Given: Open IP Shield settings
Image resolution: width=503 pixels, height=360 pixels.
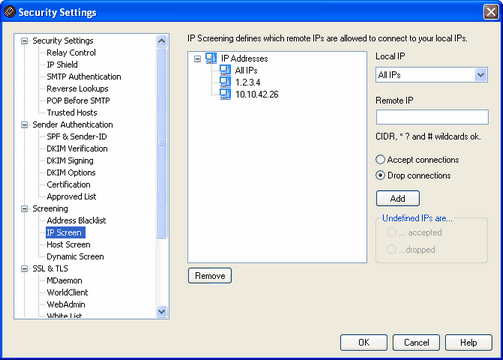Looking at the screenshot, I should point(62,65).
